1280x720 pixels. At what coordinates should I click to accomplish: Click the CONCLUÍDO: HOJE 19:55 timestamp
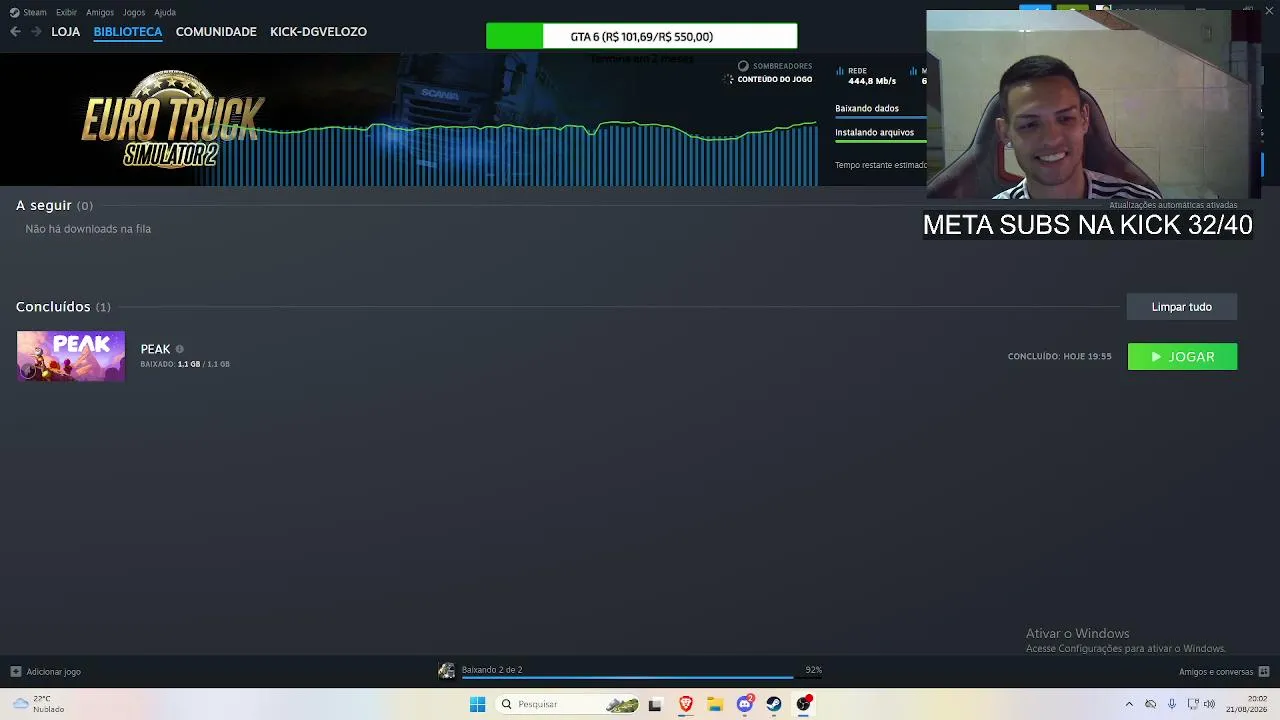(1060, 356)
